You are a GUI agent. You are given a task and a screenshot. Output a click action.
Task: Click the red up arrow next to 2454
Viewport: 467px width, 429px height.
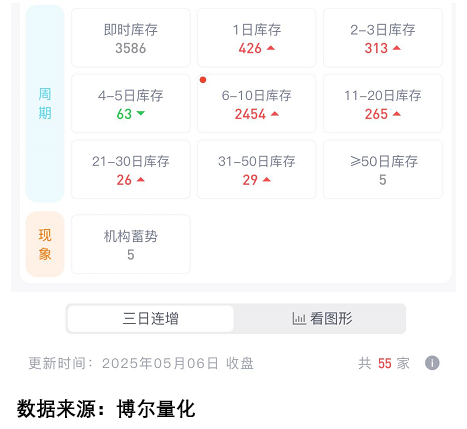coord(275,114)
